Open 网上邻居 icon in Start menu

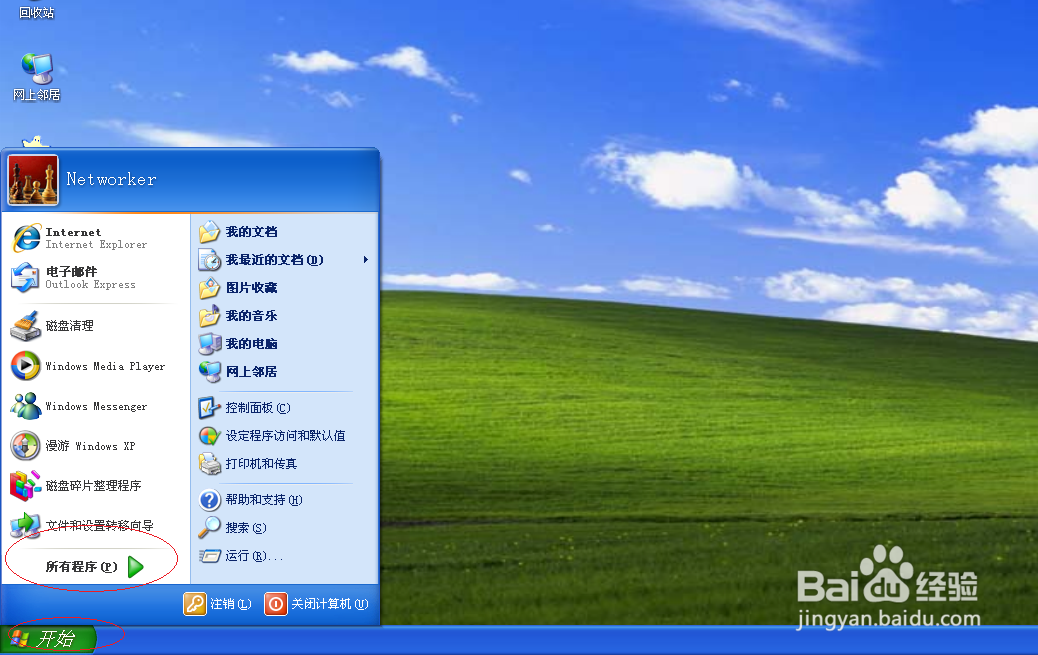(209, 372)
